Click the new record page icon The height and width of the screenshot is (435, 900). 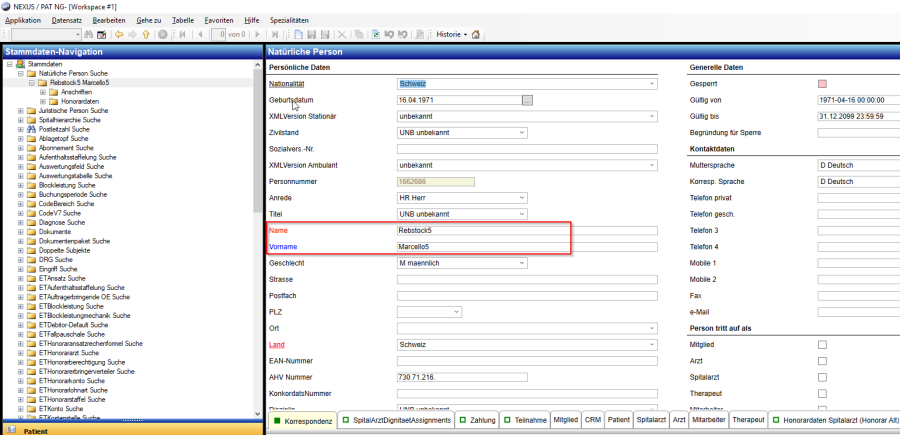pyautogui.click(x=298, y=34)
